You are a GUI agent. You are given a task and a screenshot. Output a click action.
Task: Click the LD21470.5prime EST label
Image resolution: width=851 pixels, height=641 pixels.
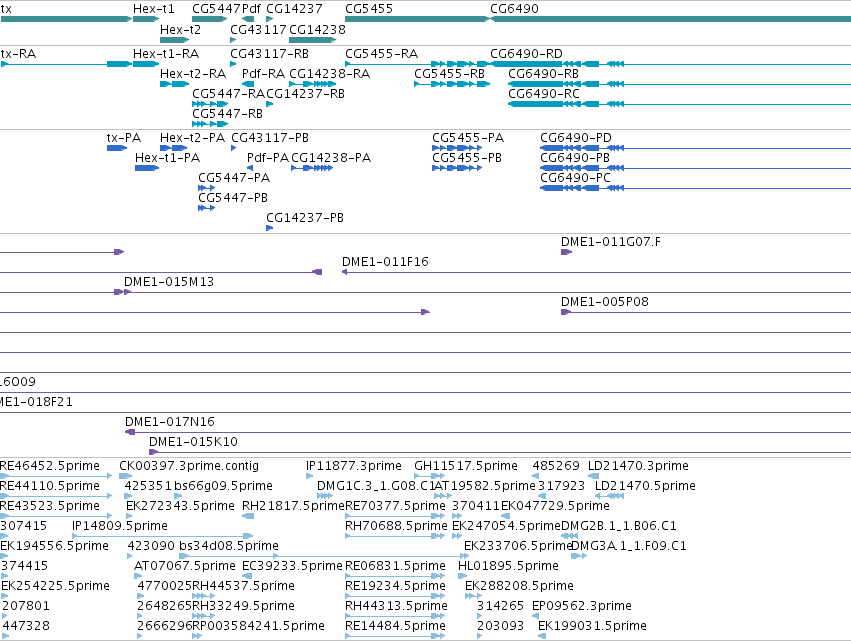point(645,486)
